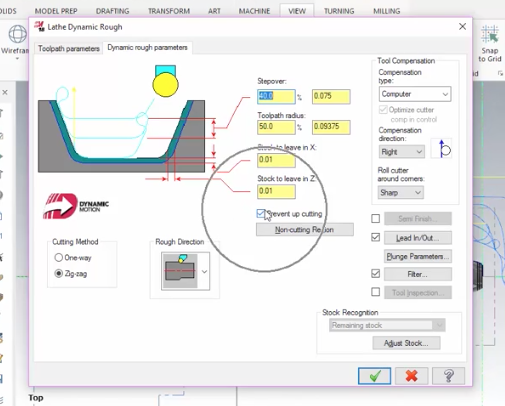This screenshot has height=406, width=505.
Task: Uncheck the Lead In/Out checkbox
Action: [376, 237]
